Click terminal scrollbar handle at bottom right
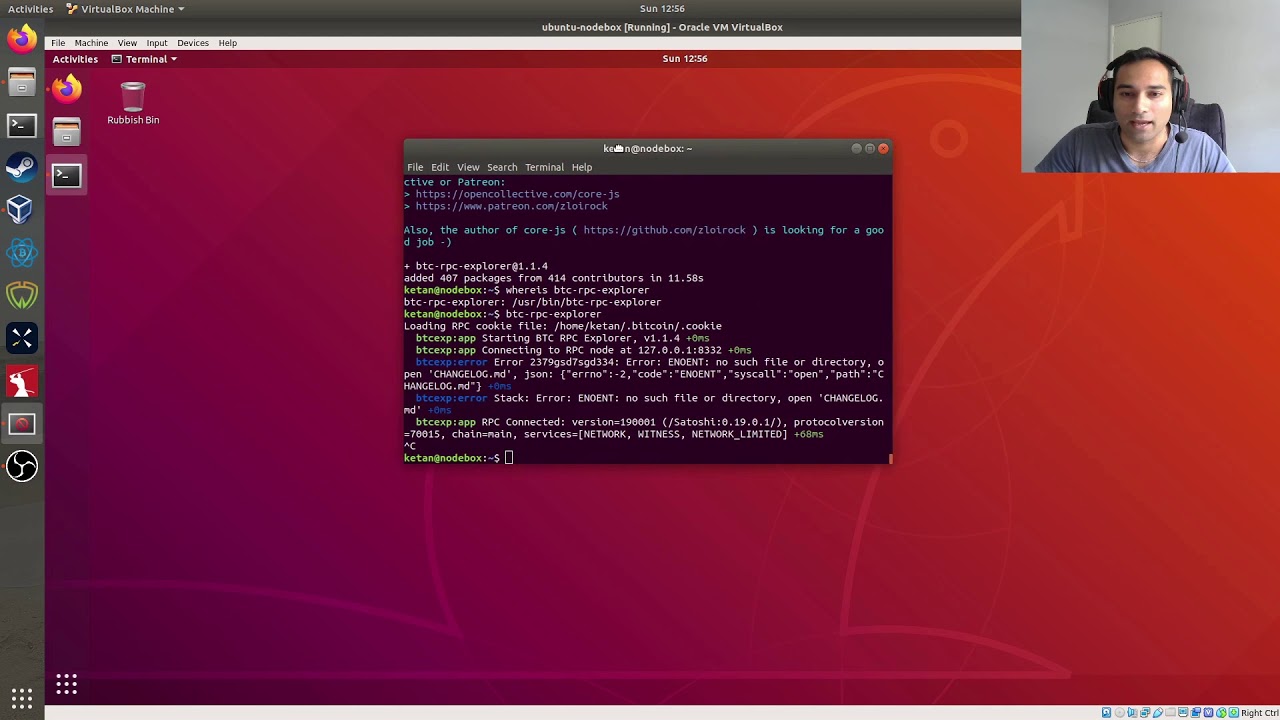1280x720 pixels. (x=890, y=459)
